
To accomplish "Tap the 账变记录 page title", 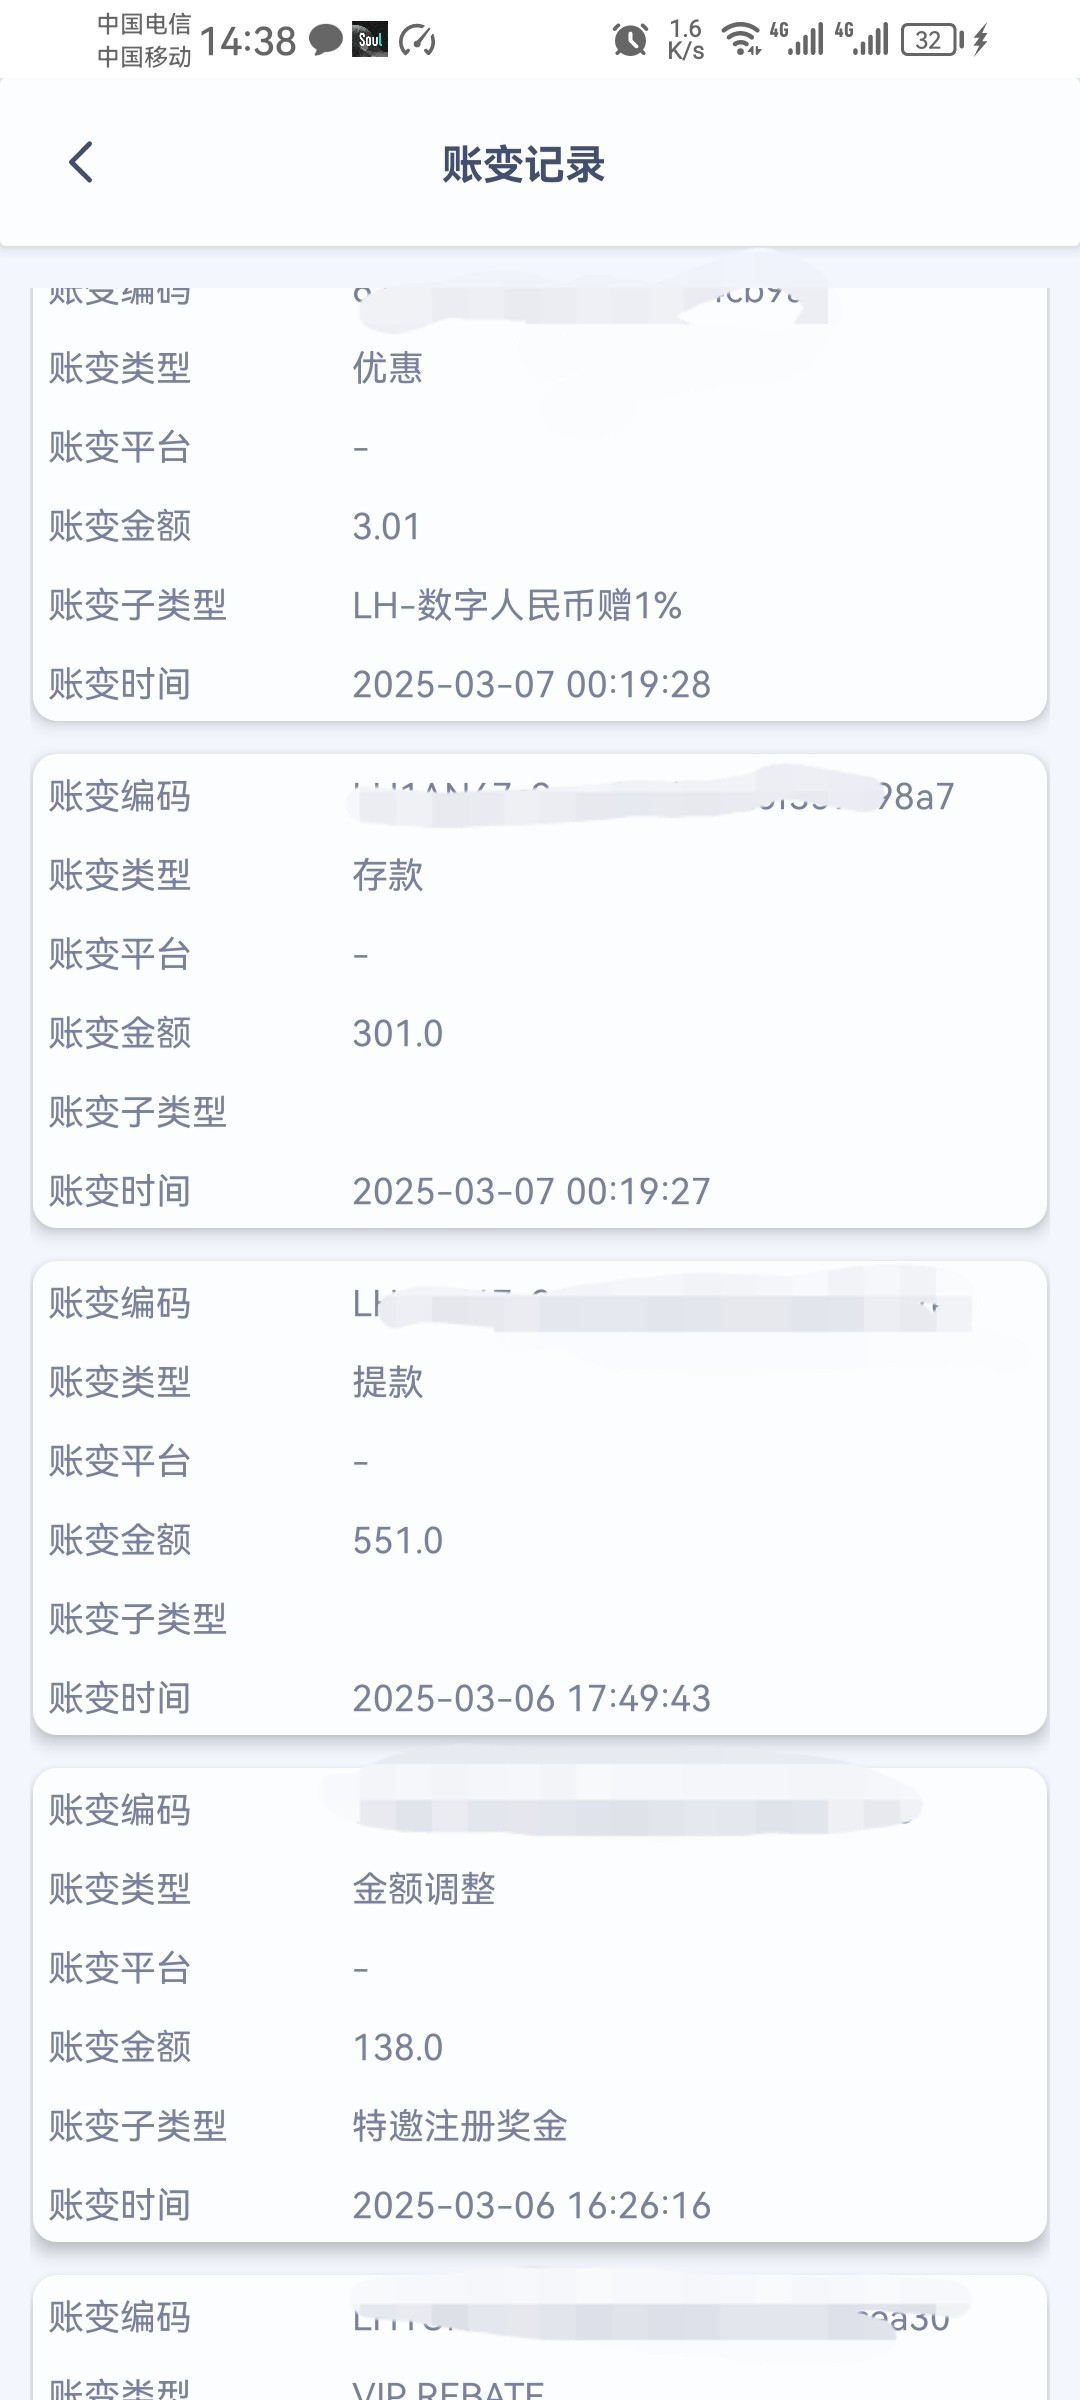I will [523, 164].
